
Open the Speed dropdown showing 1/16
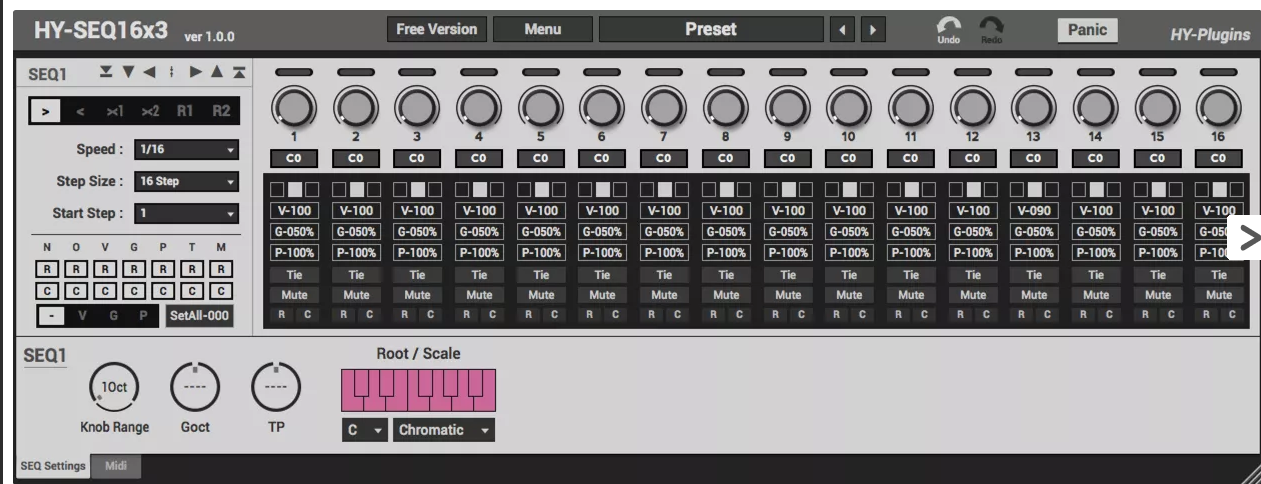[x=187, y=150]
